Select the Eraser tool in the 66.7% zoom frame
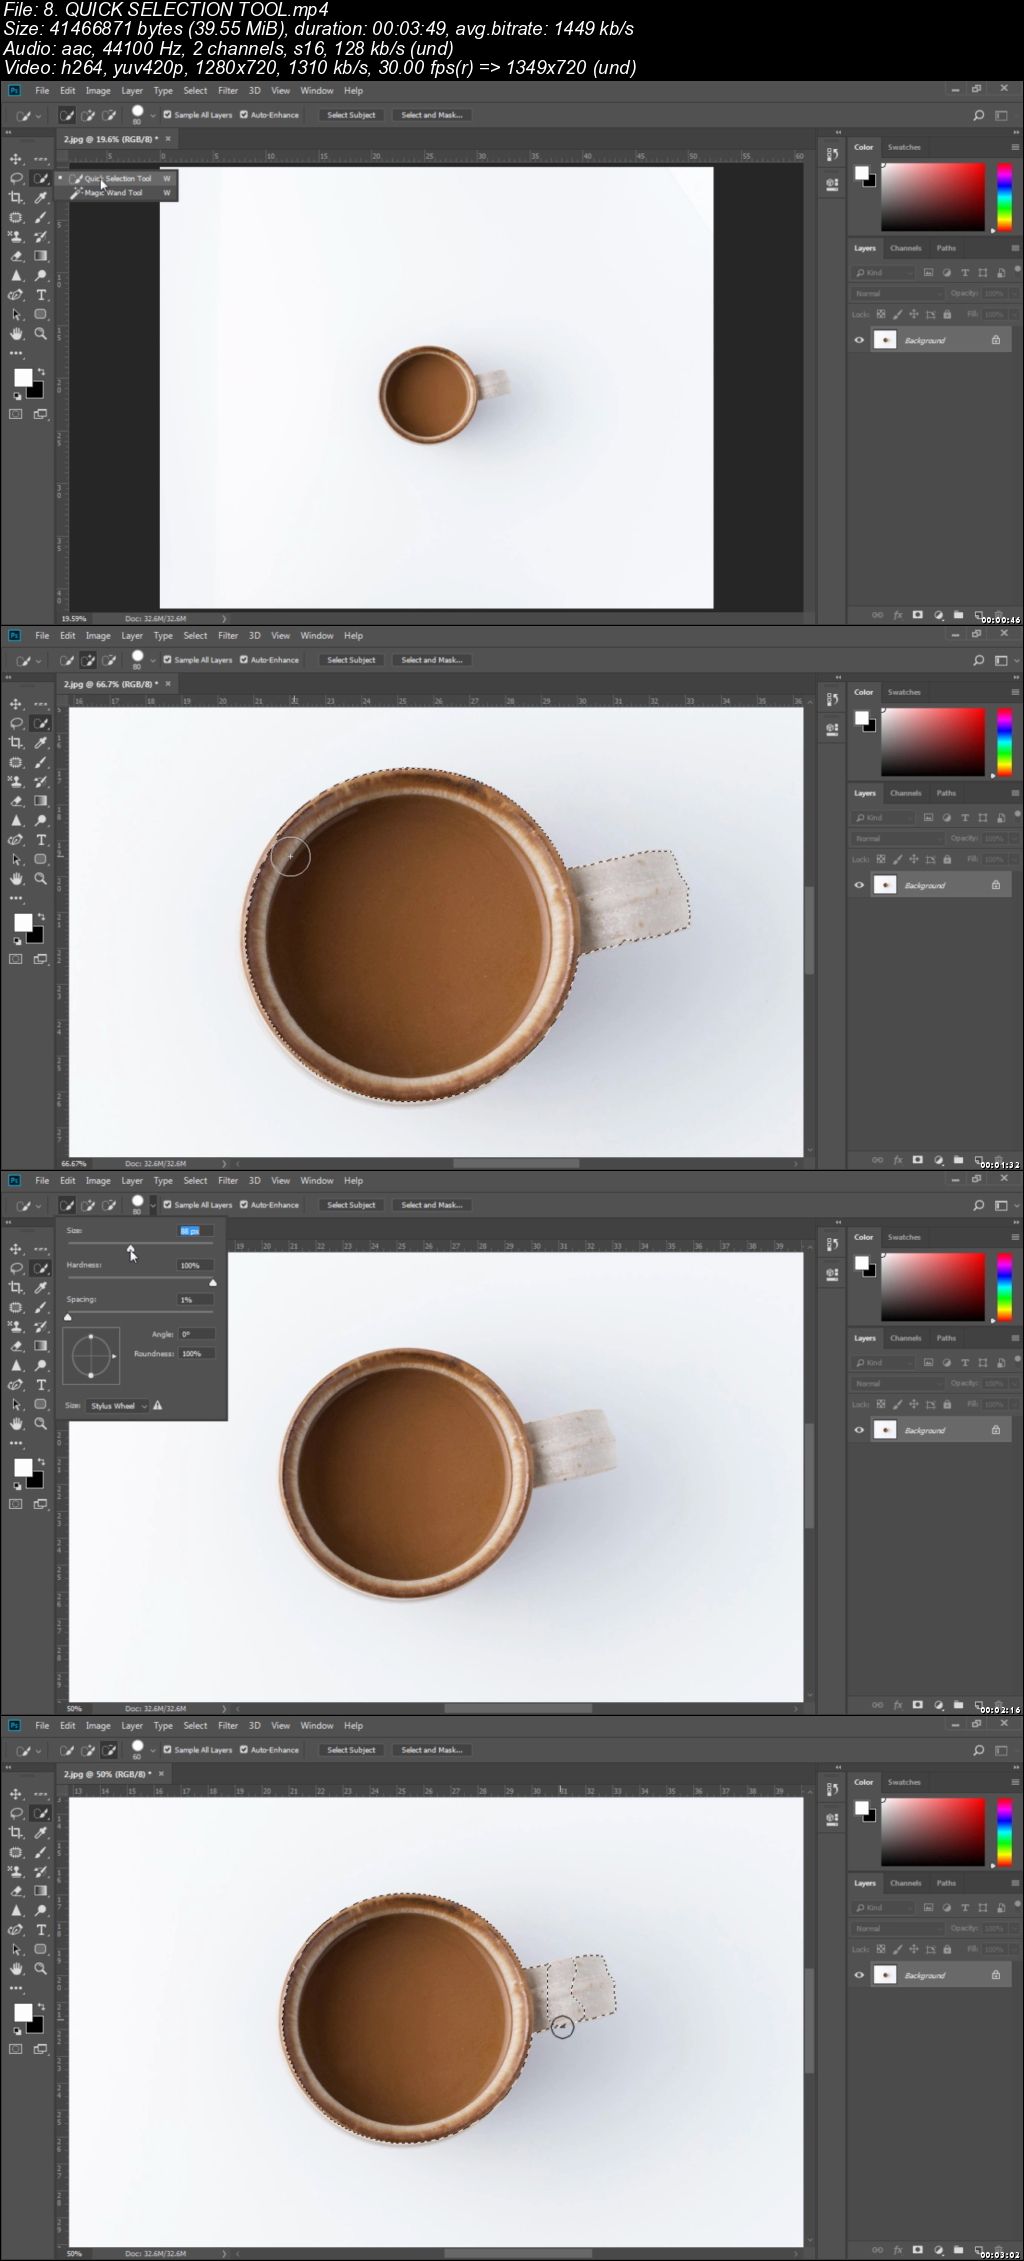This screenshot has height=2261, width=1024. tap(16, 801)
